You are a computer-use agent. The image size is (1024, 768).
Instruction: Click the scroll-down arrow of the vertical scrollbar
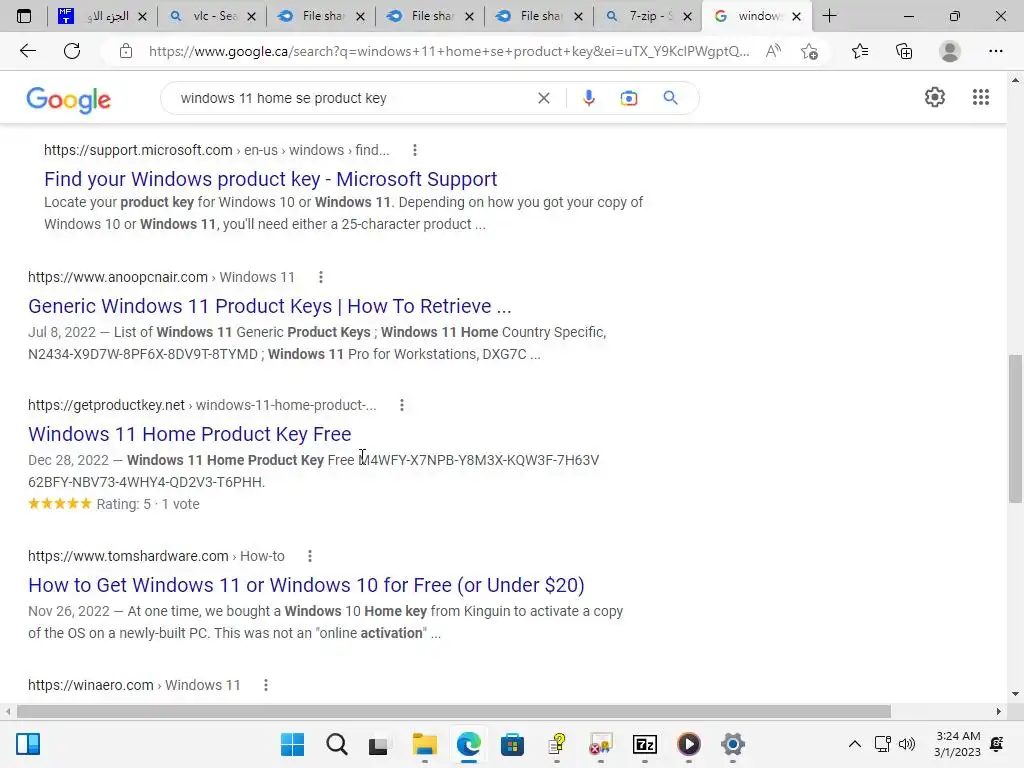click(1015, 694)
